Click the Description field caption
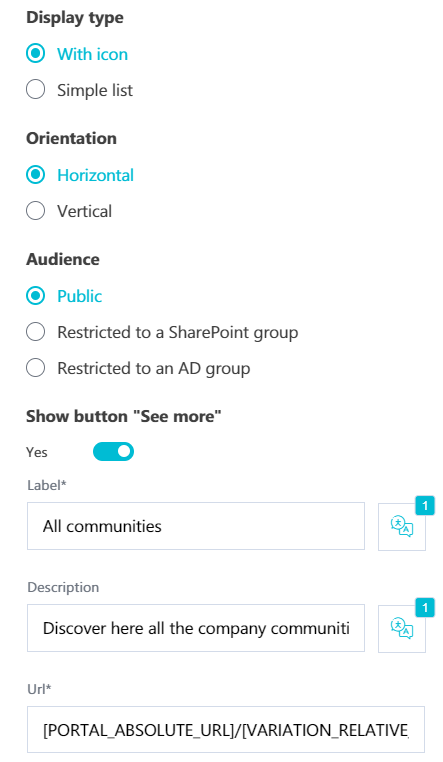The width and height of the screenshot is (443, 762). (63, 587)
